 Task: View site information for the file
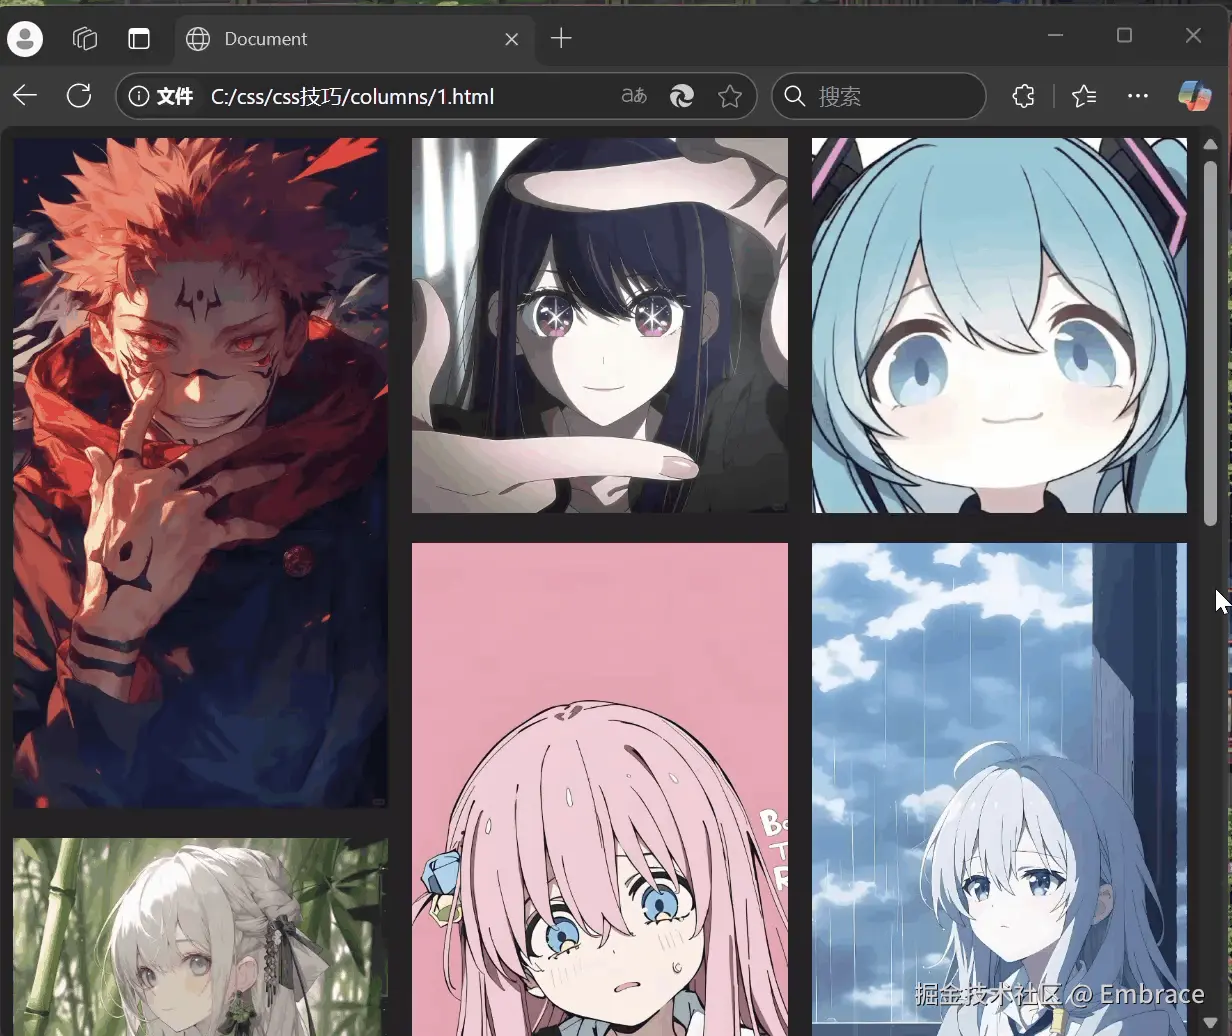point(161,96)
